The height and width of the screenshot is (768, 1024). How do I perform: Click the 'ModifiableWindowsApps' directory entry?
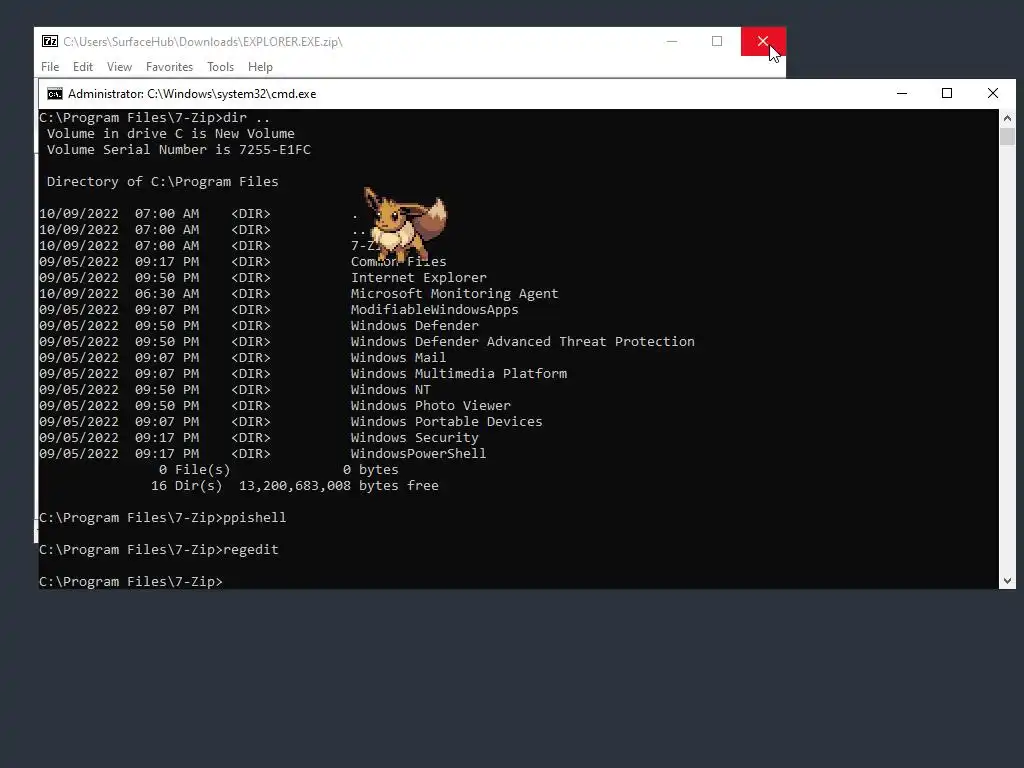[434, 310]
